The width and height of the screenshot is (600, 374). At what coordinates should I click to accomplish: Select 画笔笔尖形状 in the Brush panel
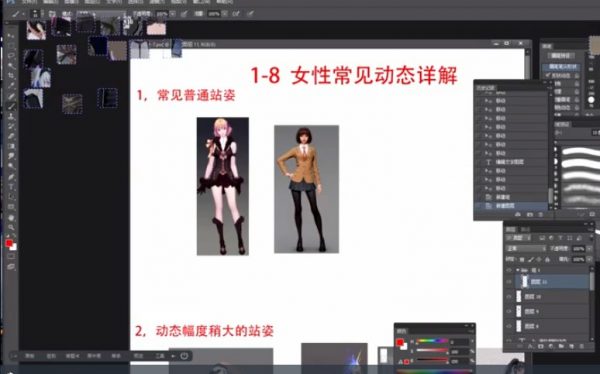point(562,67)
